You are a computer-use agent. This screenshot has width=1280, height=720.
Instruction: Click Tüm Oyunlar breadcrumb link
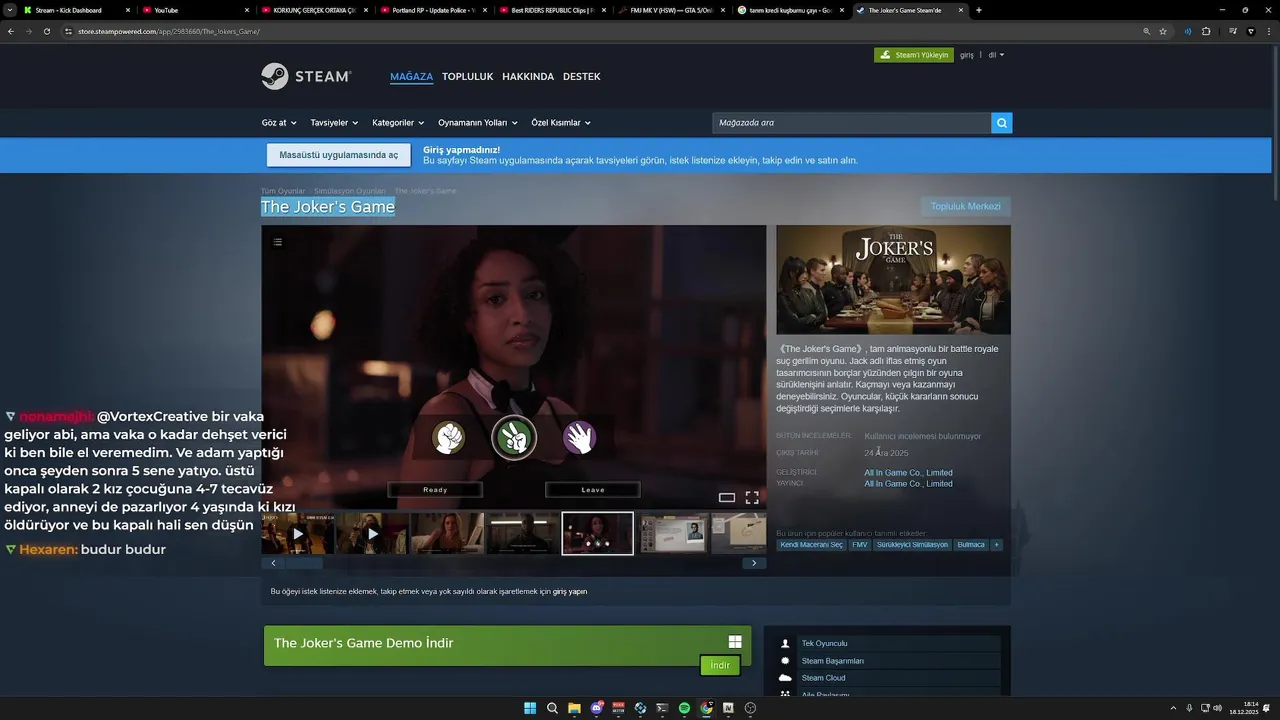pyautogui.click(x=283, y=191)
